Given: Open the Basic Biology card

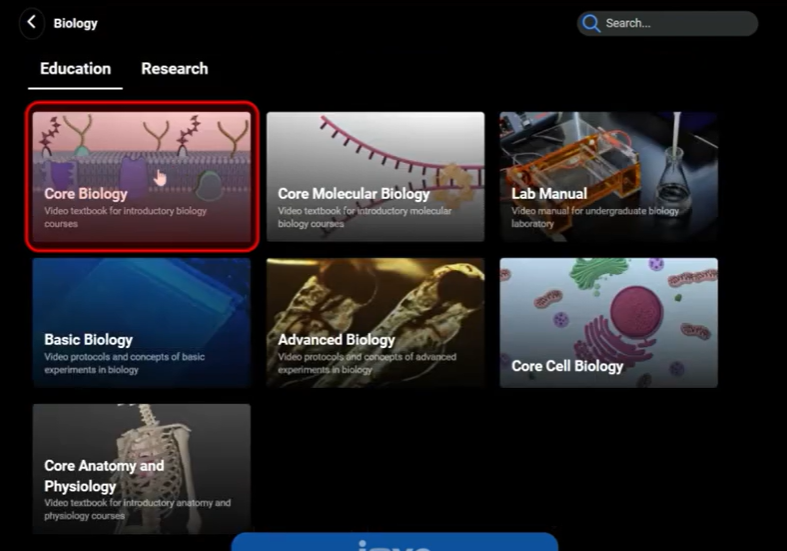Looking at the screenshot, I should [142, 323].
